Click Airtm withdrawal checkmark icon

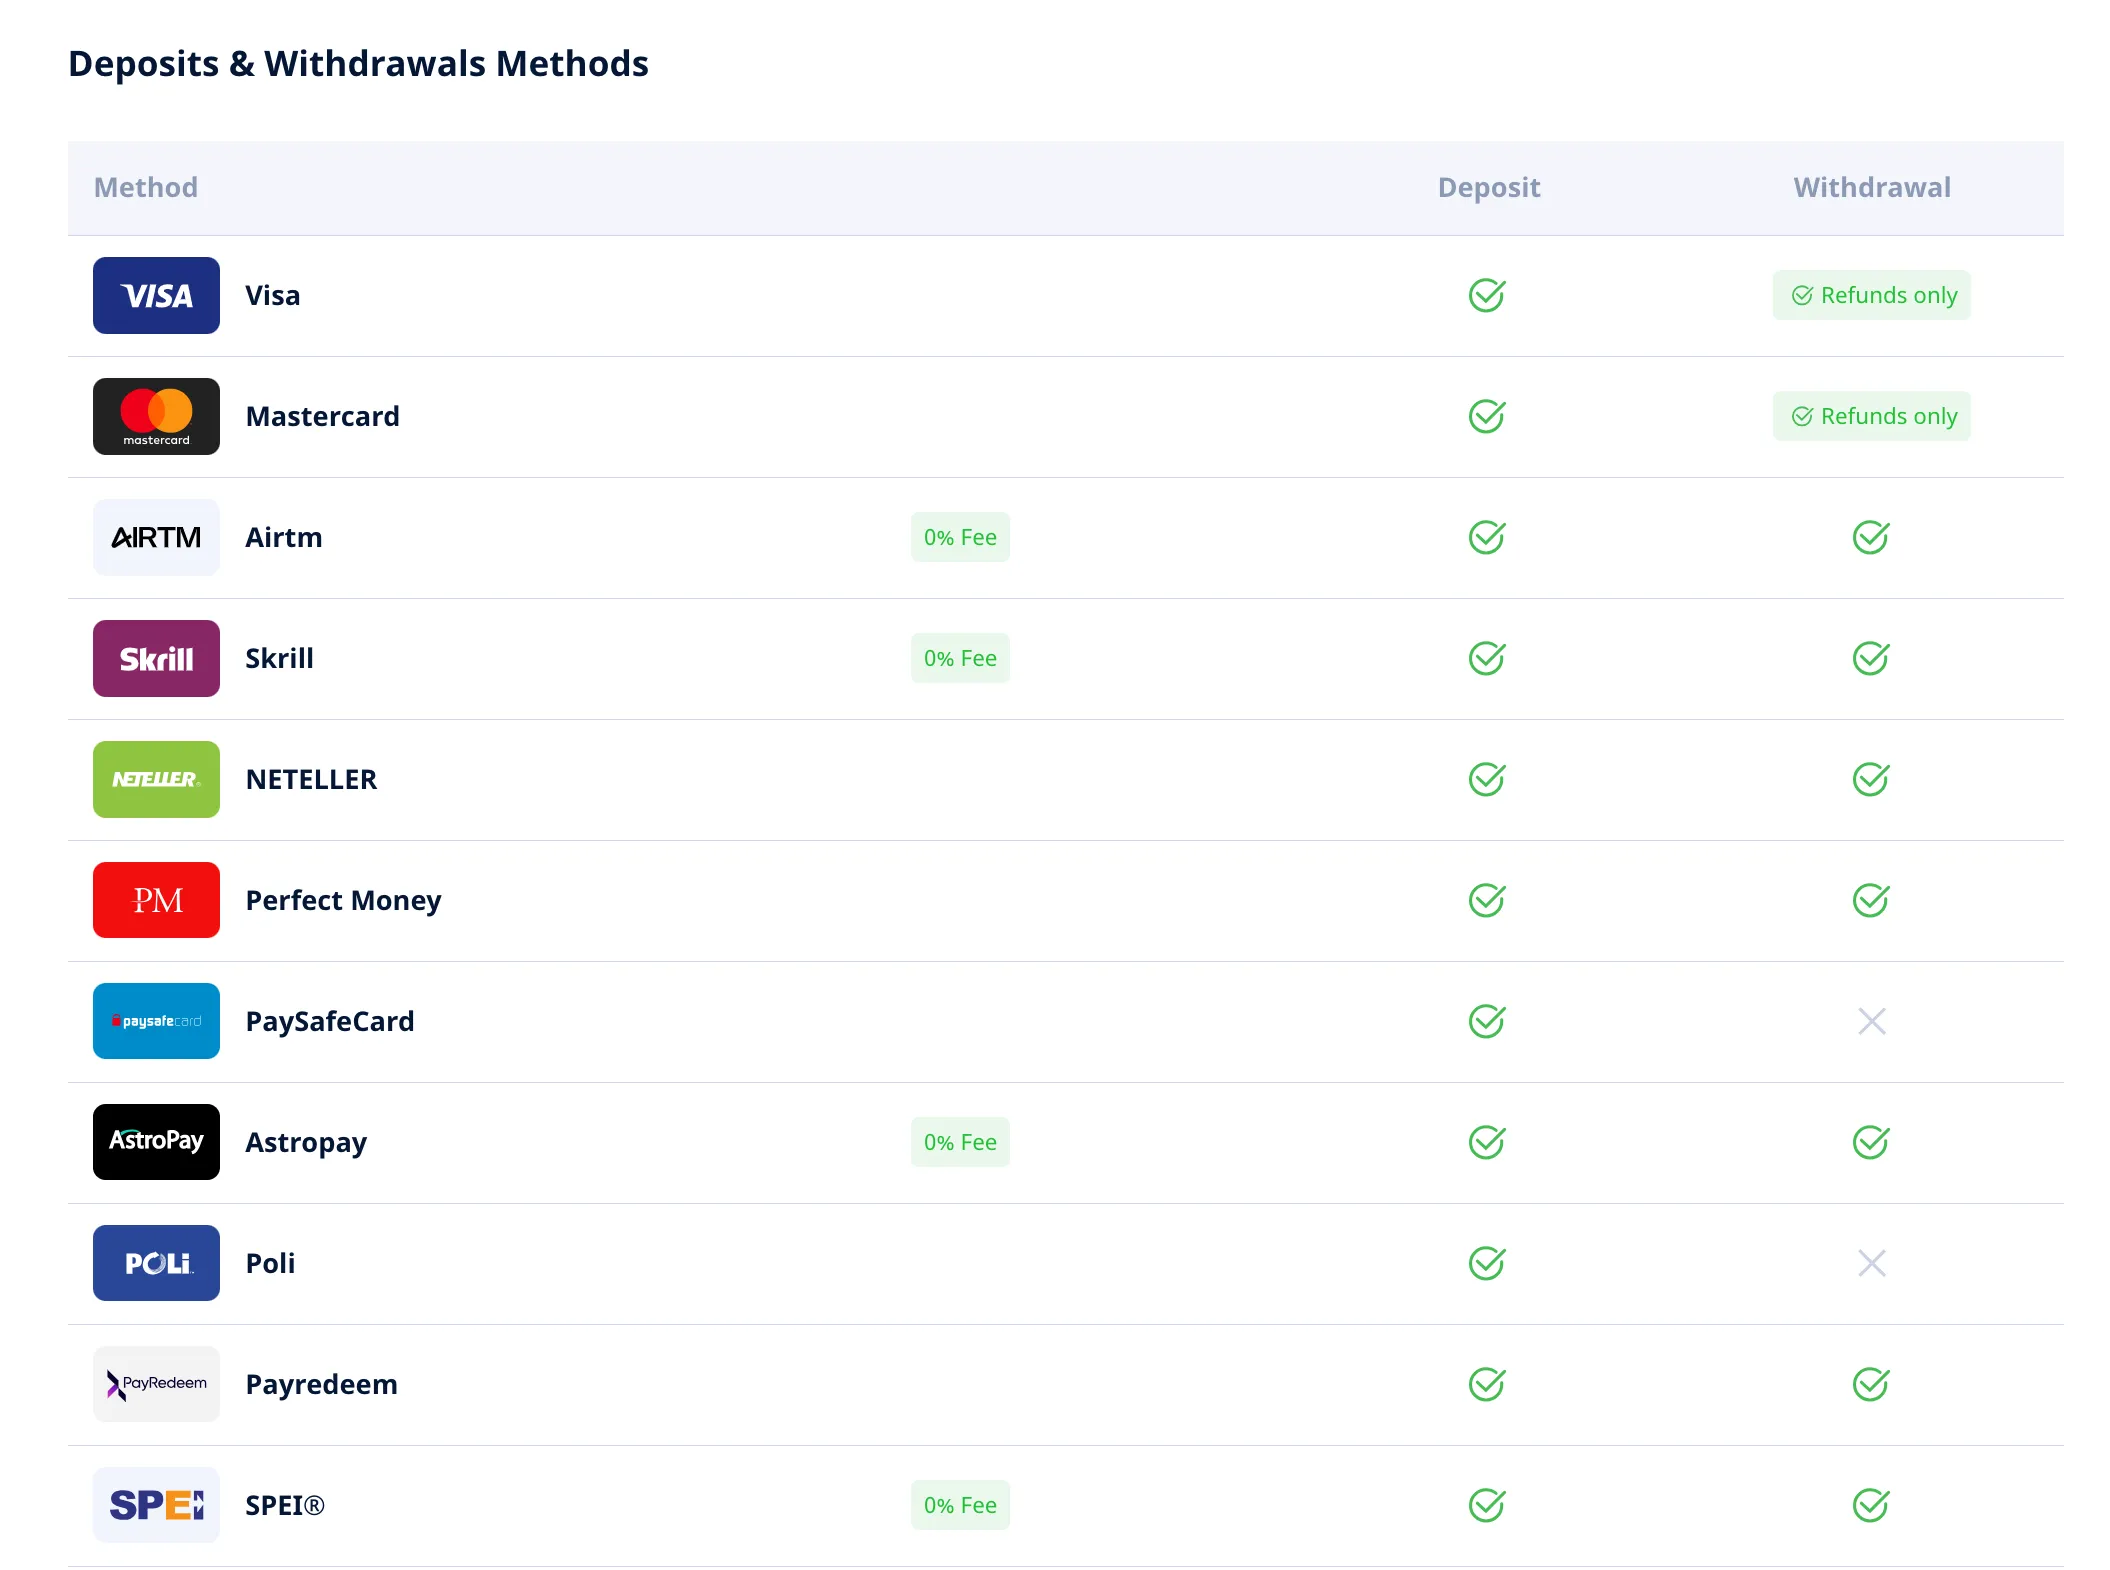(1871, 537)
